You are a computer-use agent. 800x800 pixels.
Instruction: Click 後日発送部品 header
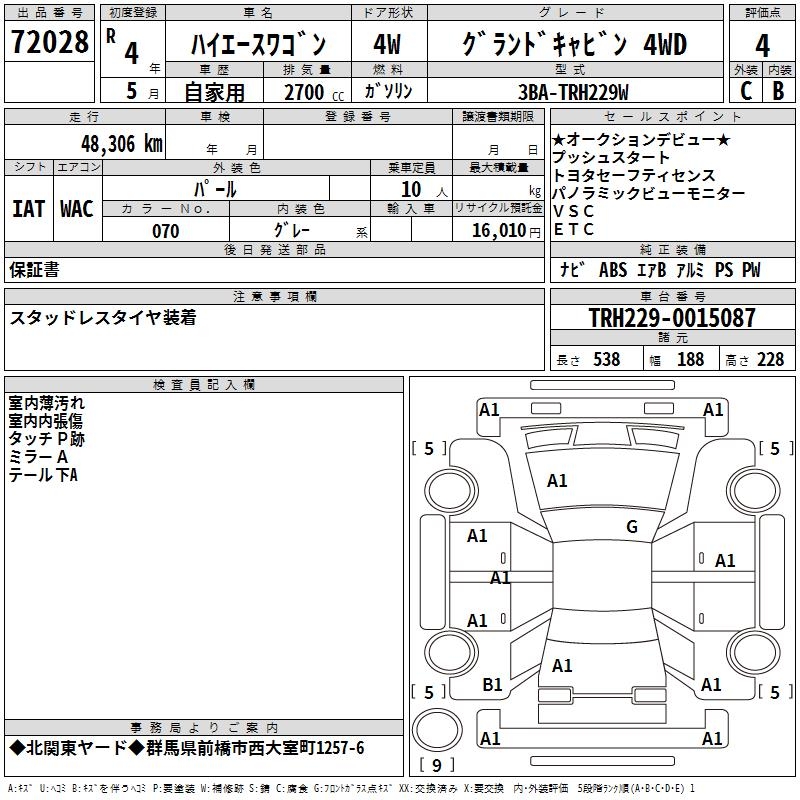(x=274, y=249)
